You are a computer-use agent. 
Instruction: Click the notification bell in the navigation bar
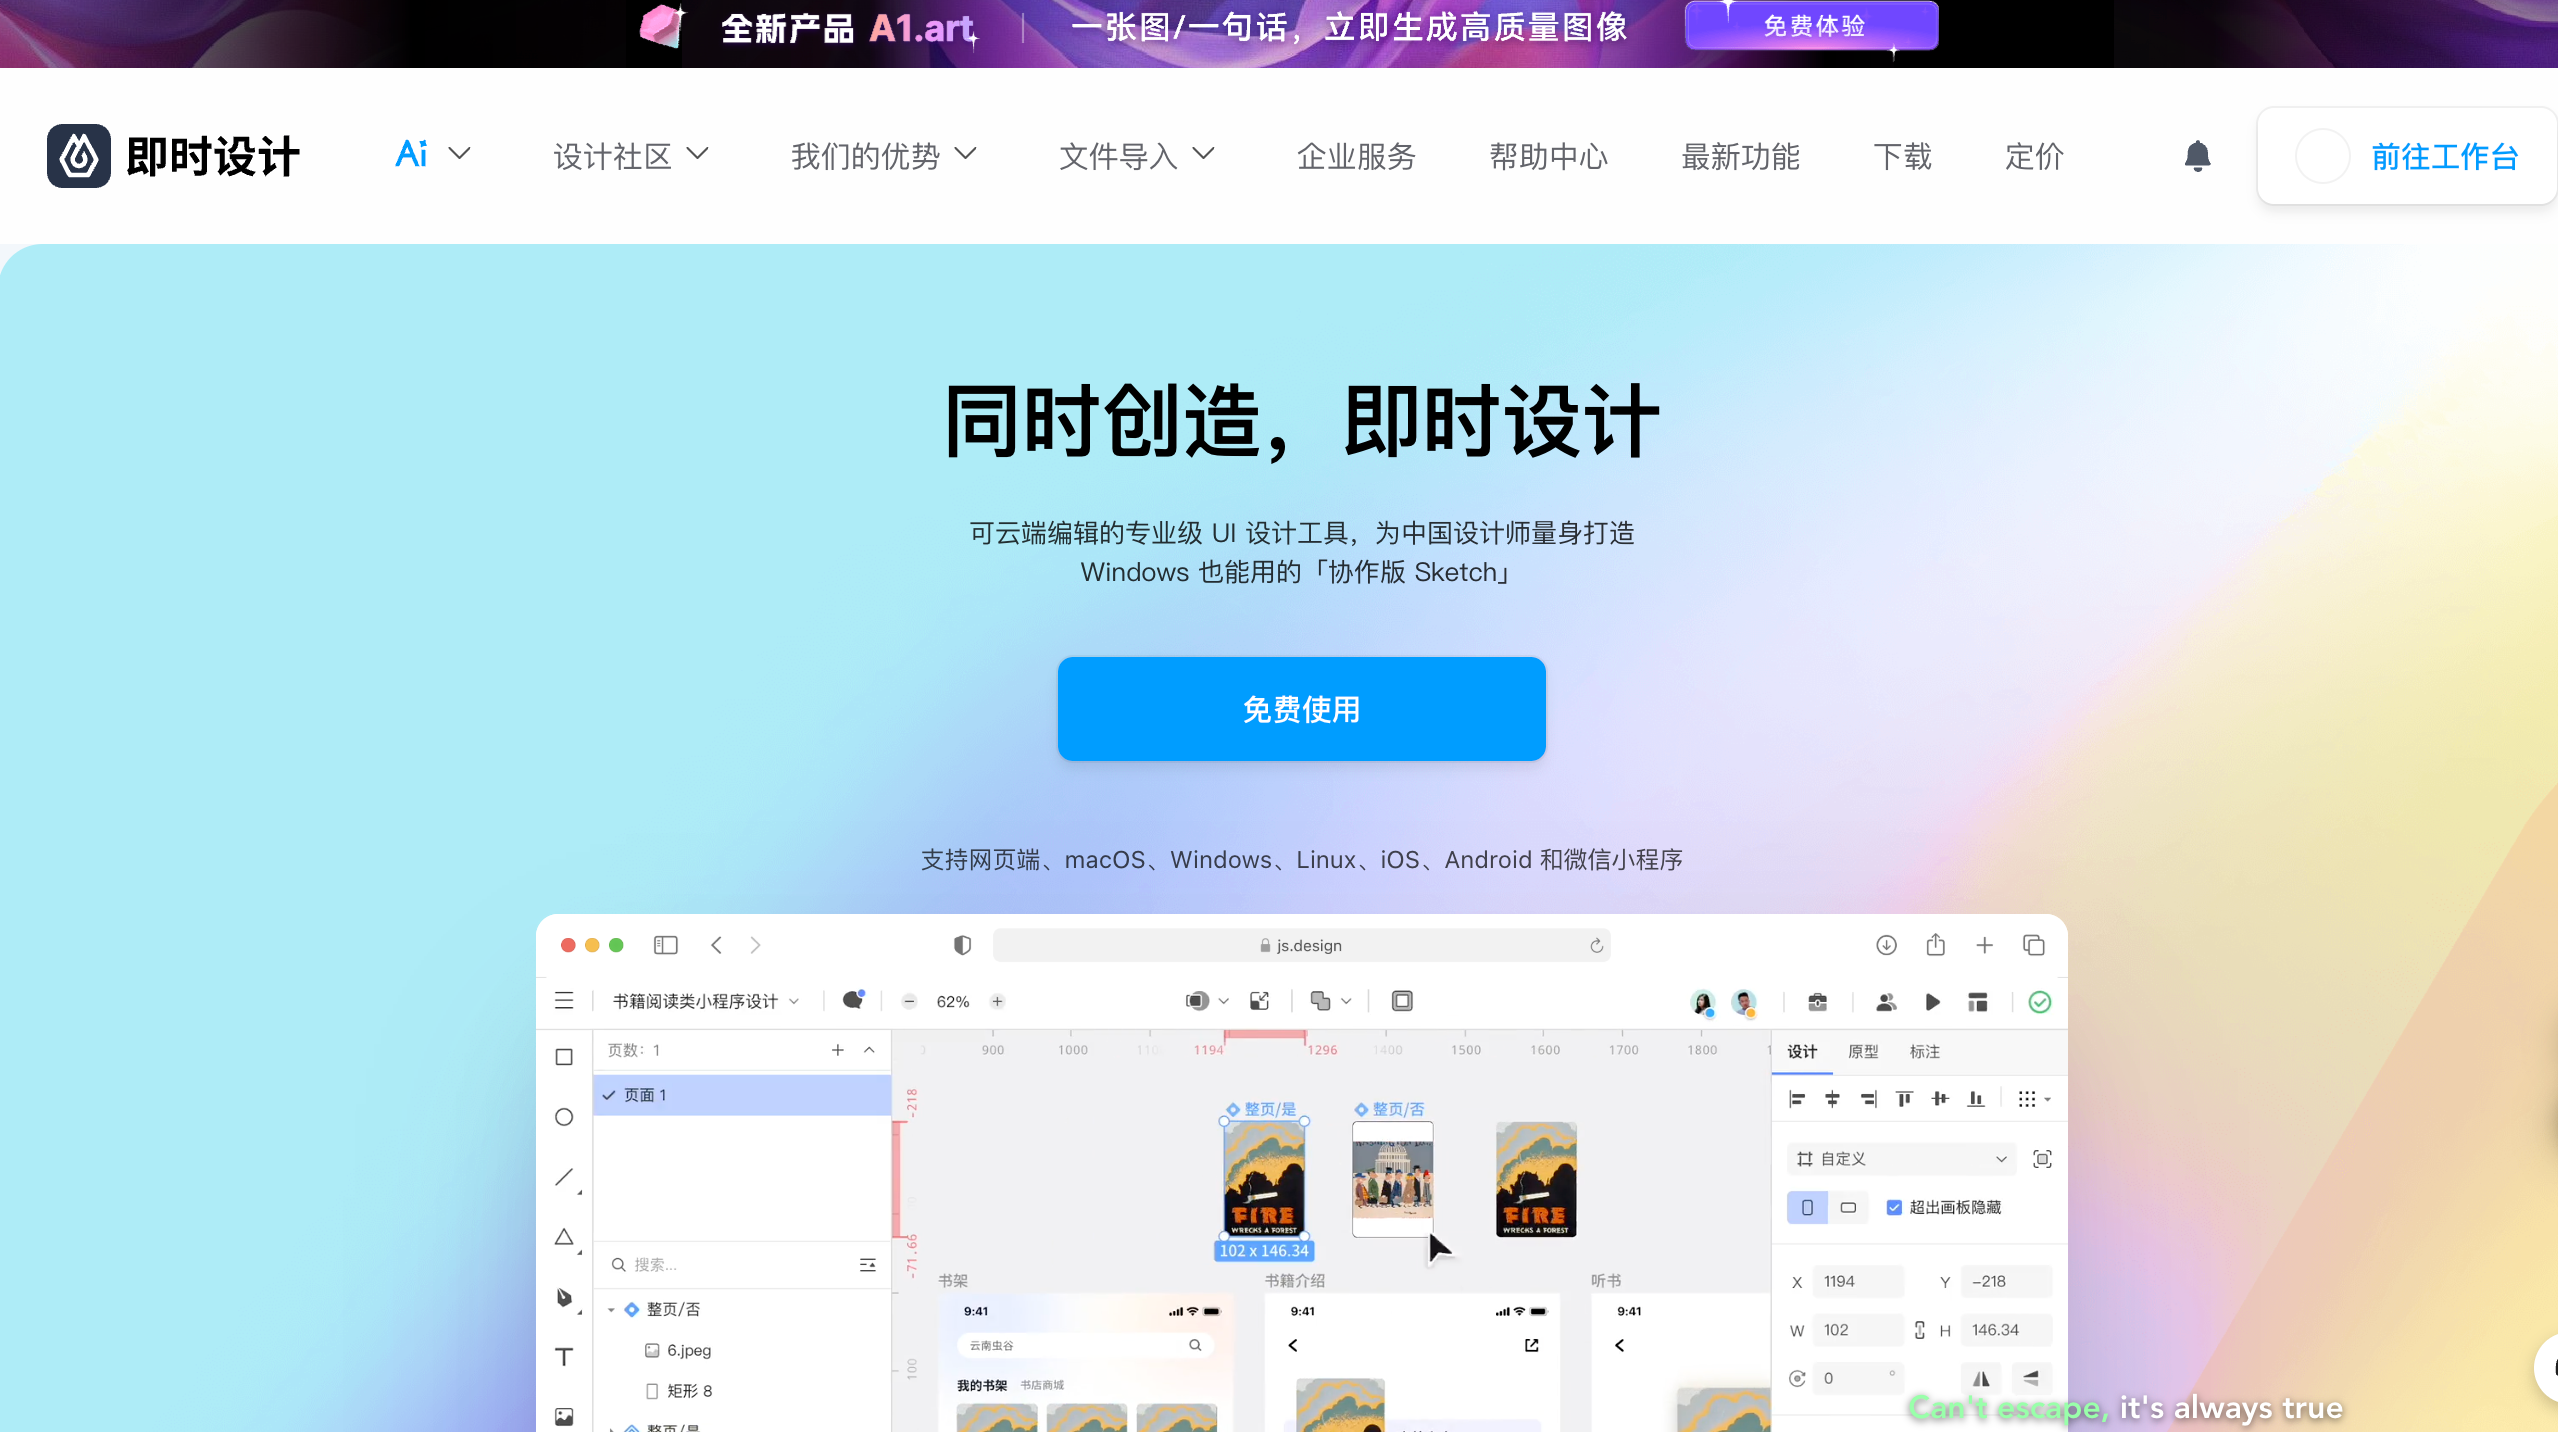(2196, 156)
